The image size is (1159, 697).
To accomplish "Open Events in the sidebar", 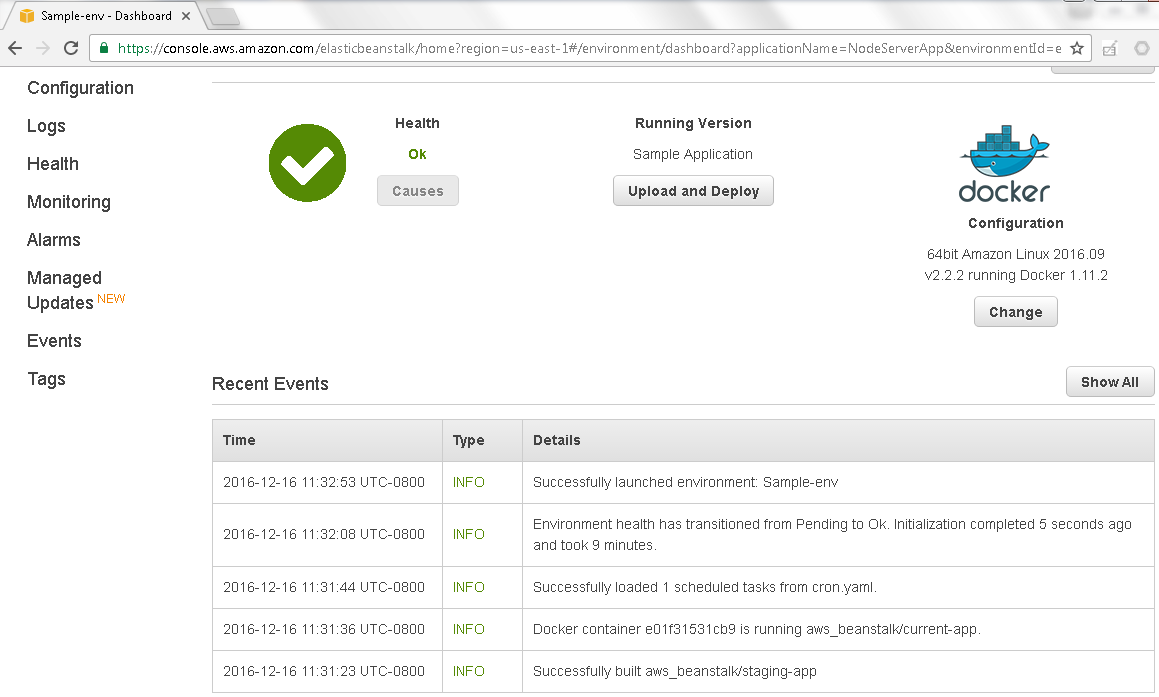I will point(54,341).
